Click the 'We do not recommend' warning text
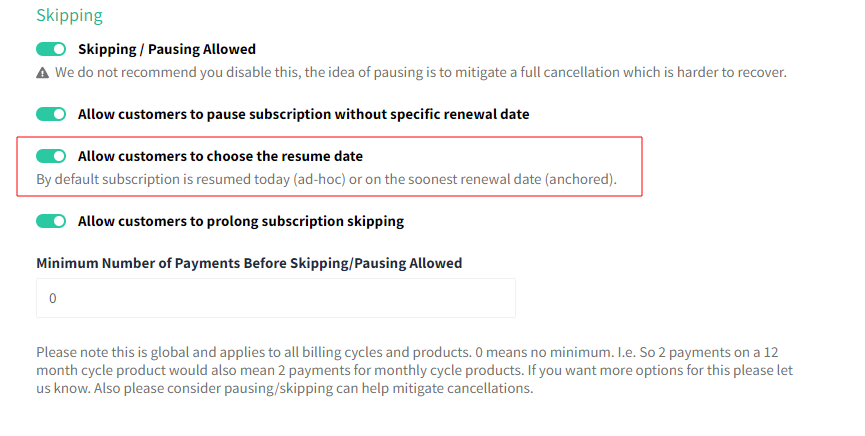 pos(420,72)
